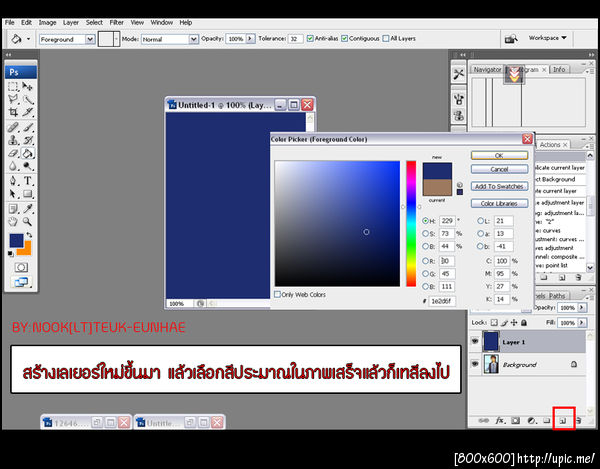The height and width of the screenshot is (469, 600).
Task: Click the rainbow hue slider strip
Action: pyautogui.click(x=411, y=223)
